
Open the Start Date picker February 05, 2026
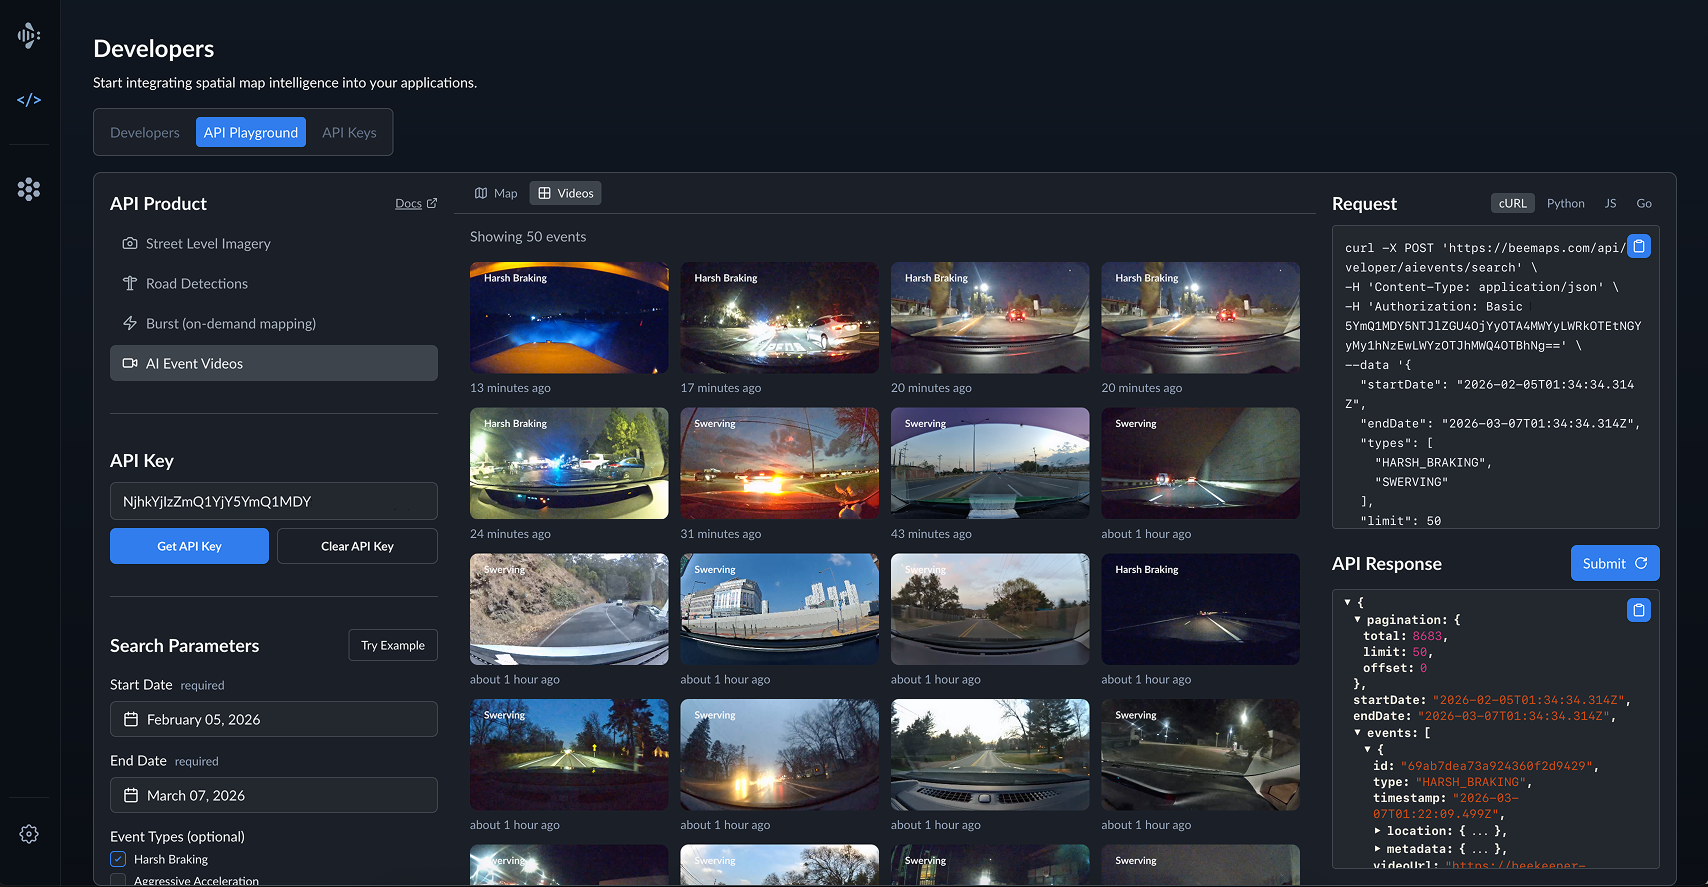(274, 719)
